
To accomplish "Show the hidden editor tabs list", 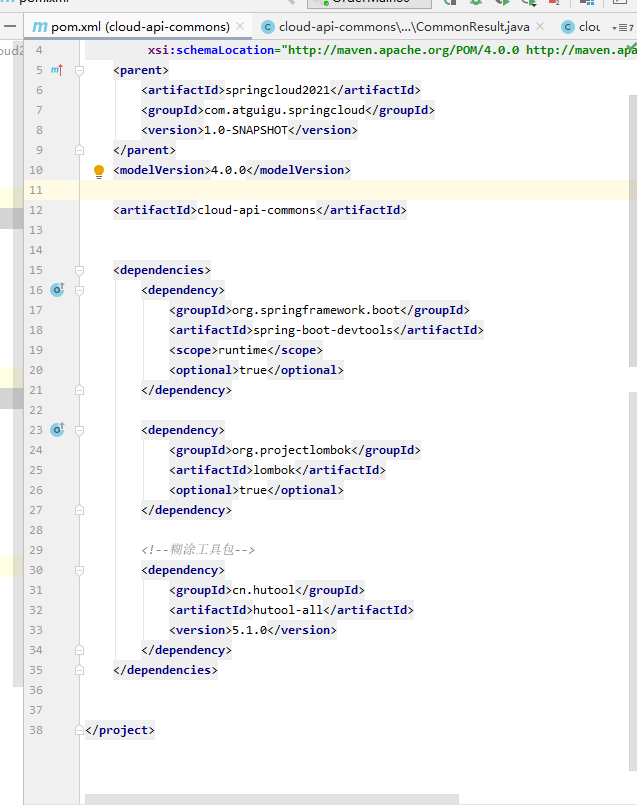I will pos(622,28).
